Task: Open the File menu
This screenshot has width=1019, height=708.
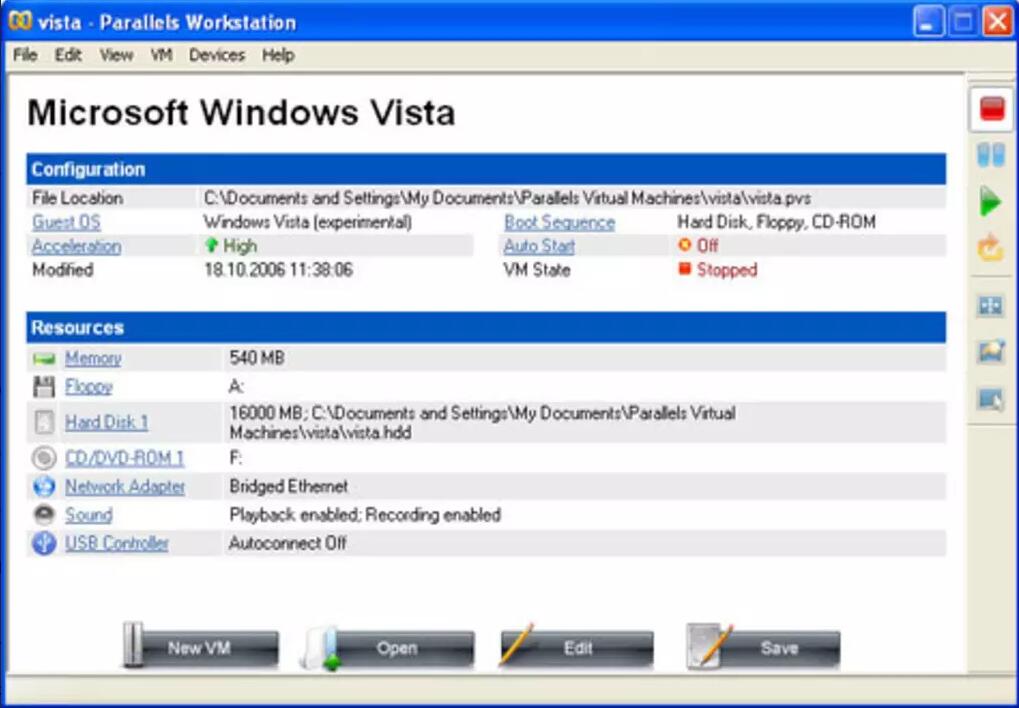Action: [x=25, y=55]
